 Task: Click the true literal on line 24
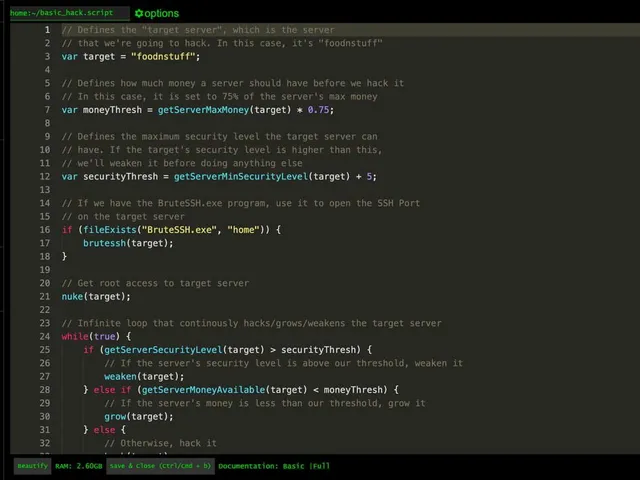click(104, 336)
